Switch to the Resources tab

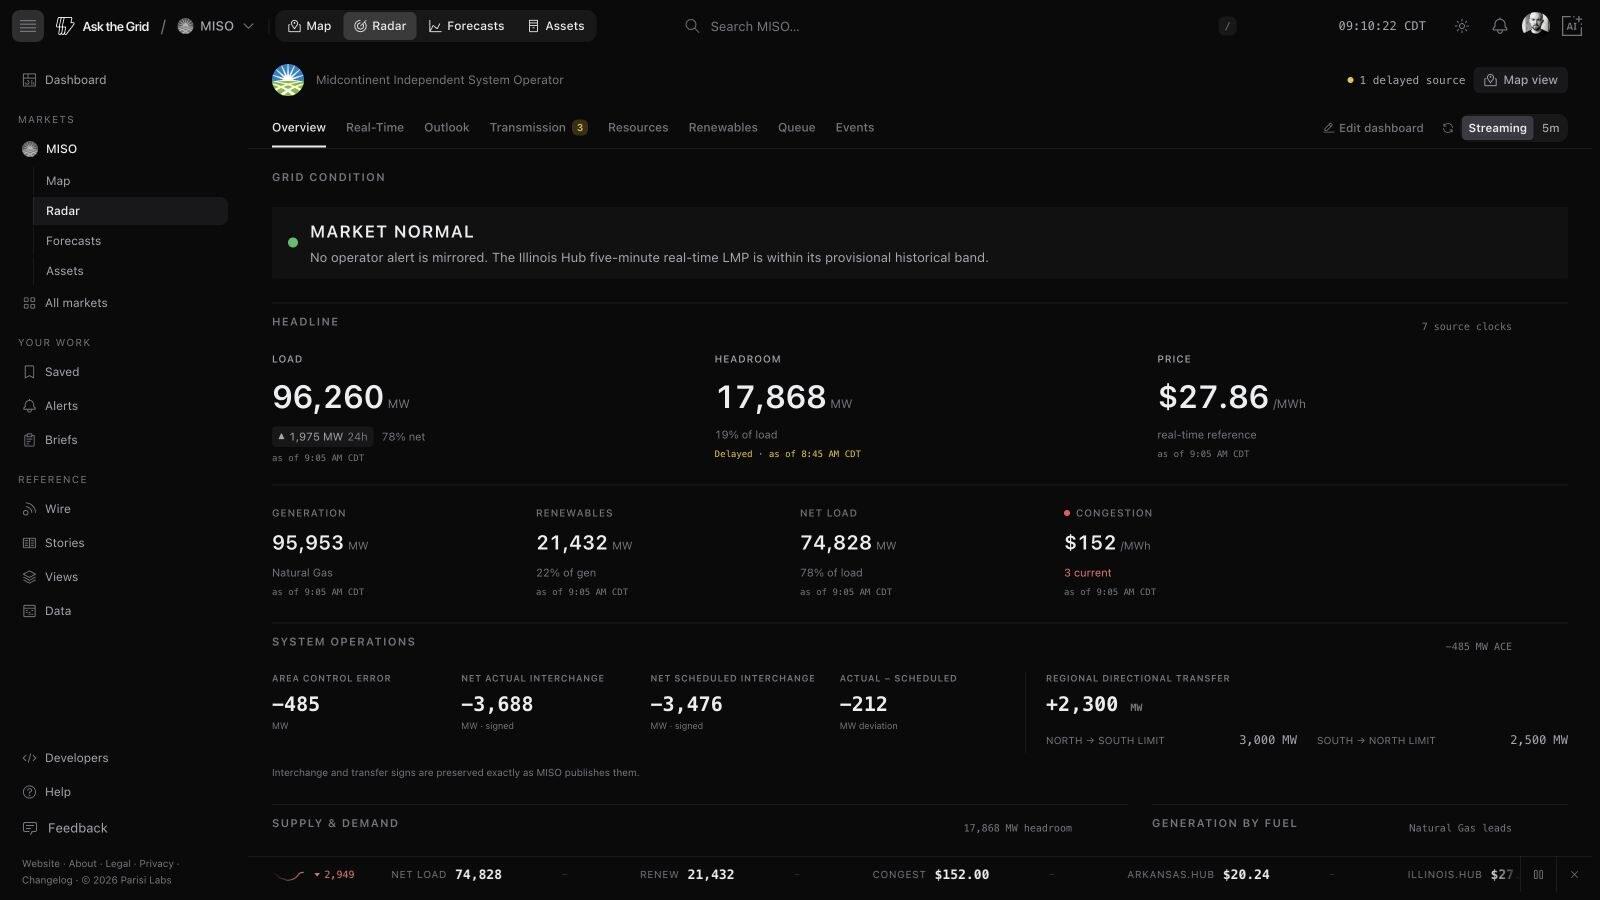point(638,128)
